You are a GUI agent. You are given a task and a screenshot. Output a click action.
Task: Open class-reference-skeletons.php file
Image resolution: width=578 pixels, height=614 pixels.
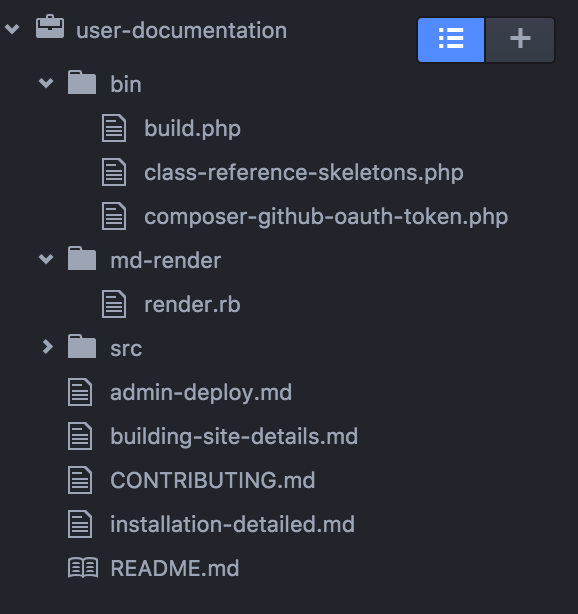pyautogui.click(x=303, y=173)
